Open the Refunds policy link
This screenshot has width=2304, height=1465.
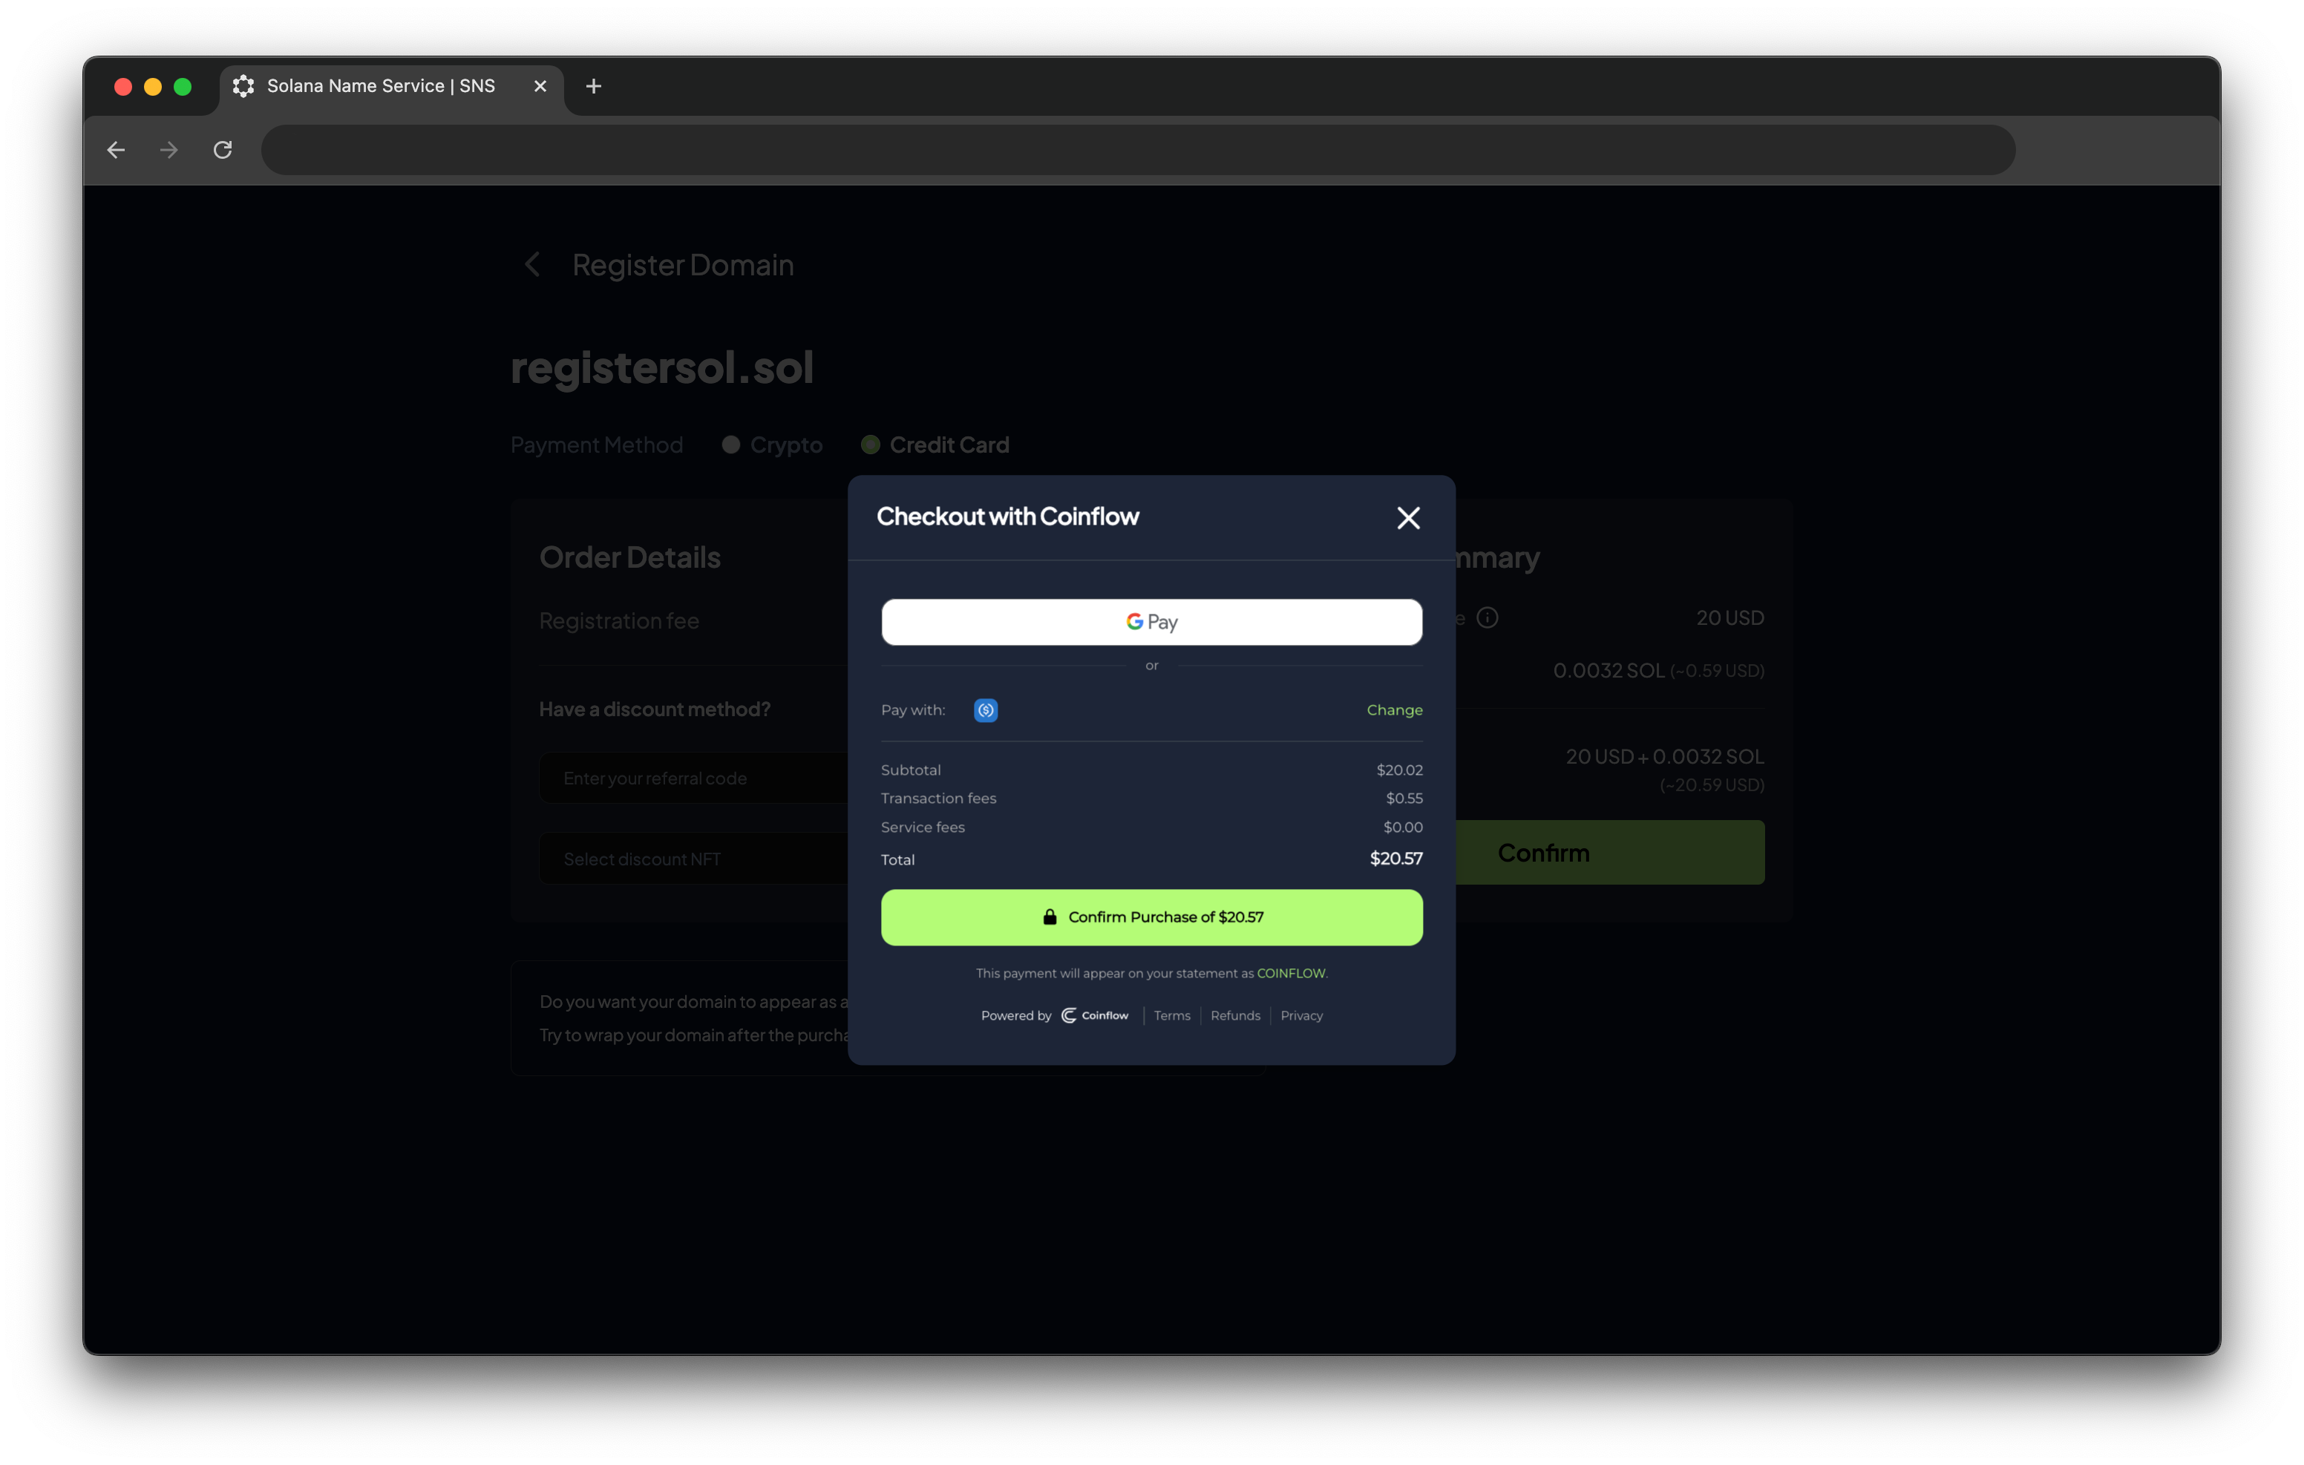coord(1235,1016)
